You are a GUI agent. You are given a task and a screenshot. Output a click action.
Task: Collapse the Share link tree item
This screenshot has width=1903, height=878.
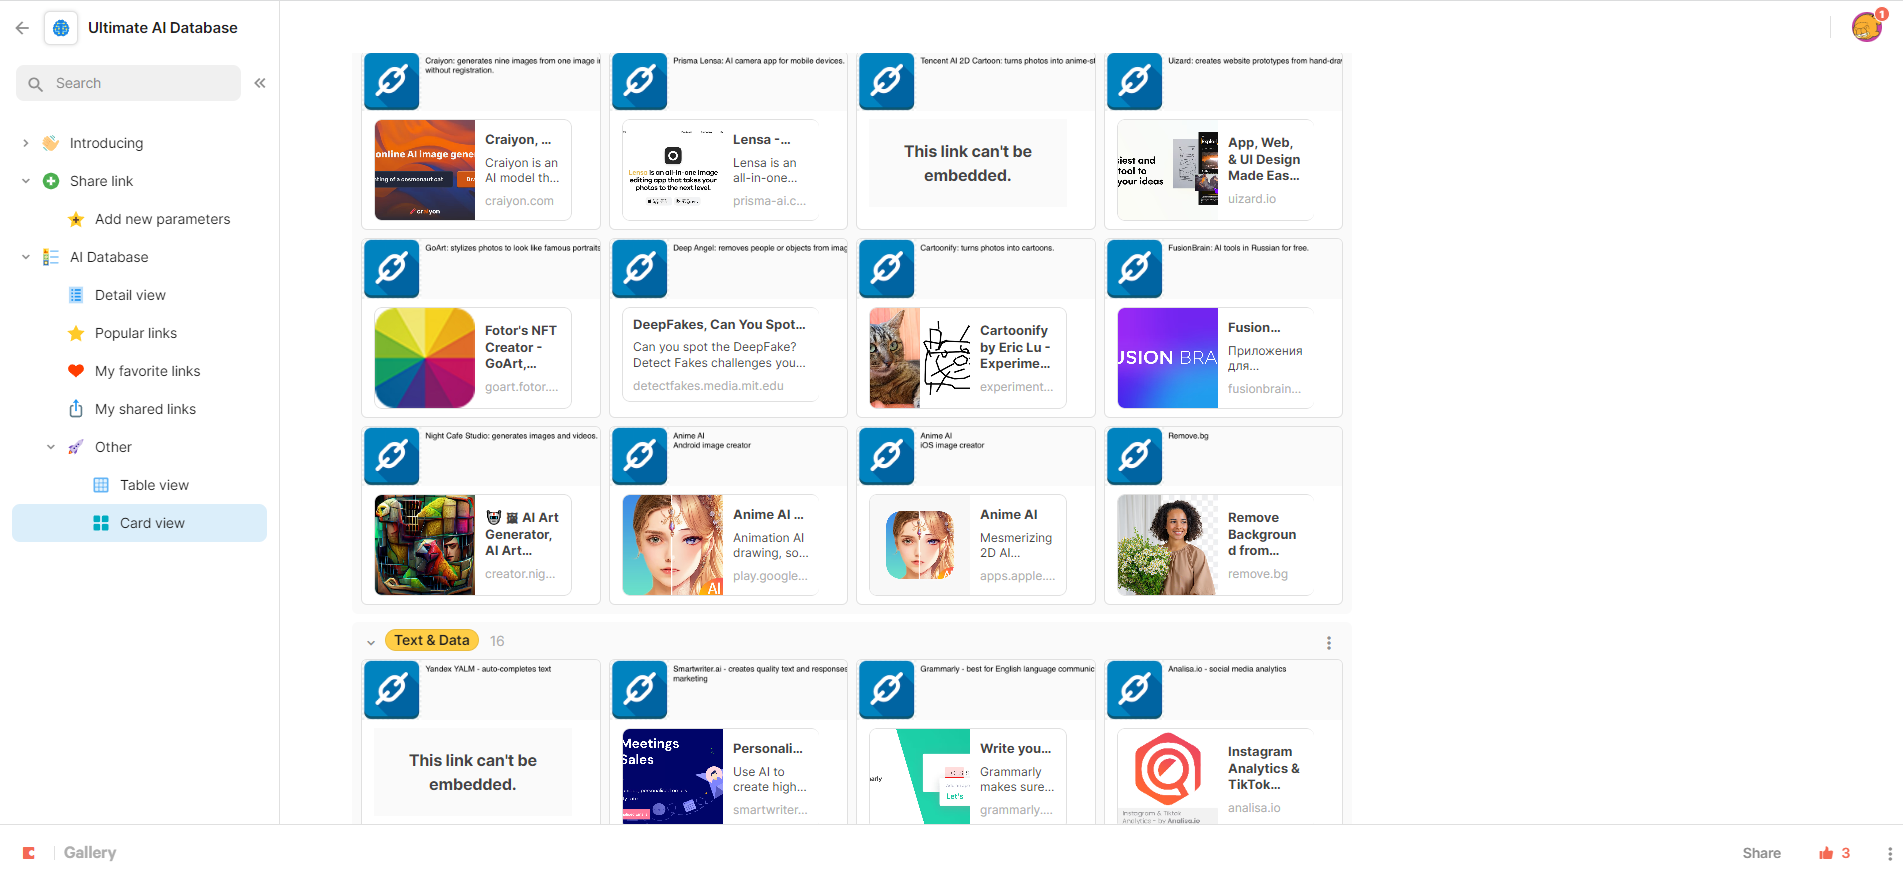coord(26,181)
